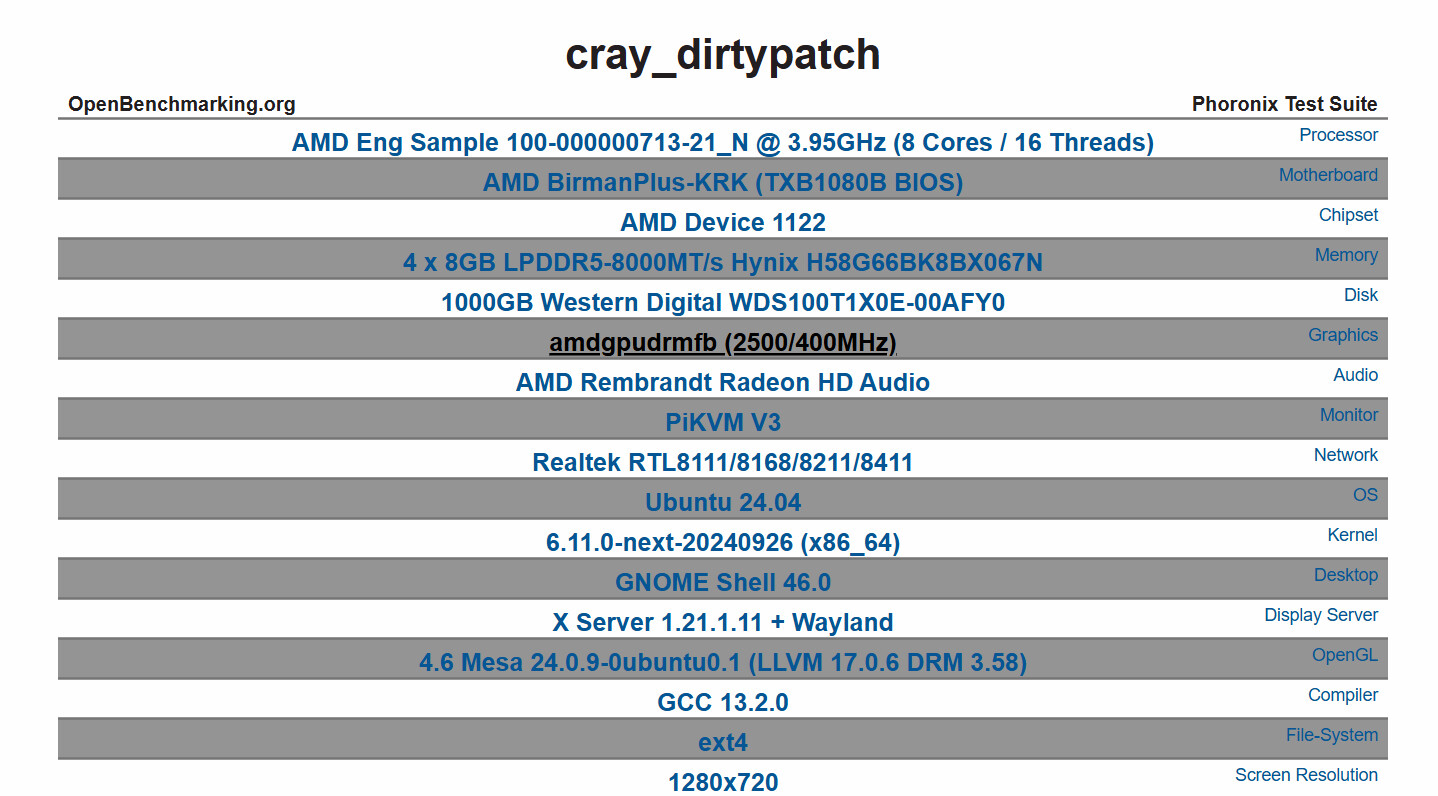
Task: Open the Phoronix Test Suite link
Action: click(x=1284, y=104)
